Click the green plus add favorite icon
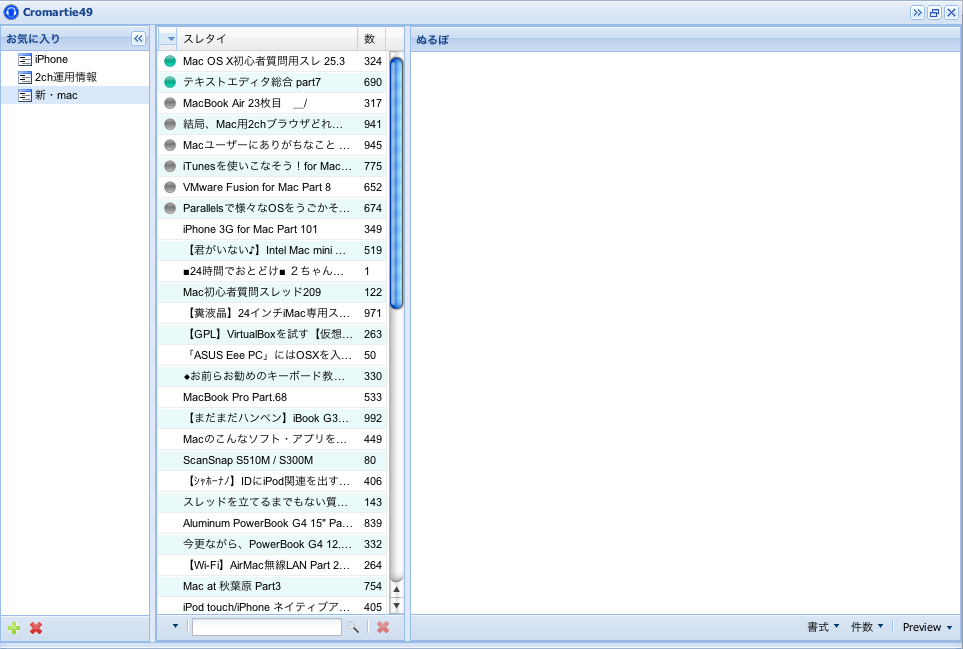Image resolution: width=963 pixels, height=649 pixels. tap(13, 628)
